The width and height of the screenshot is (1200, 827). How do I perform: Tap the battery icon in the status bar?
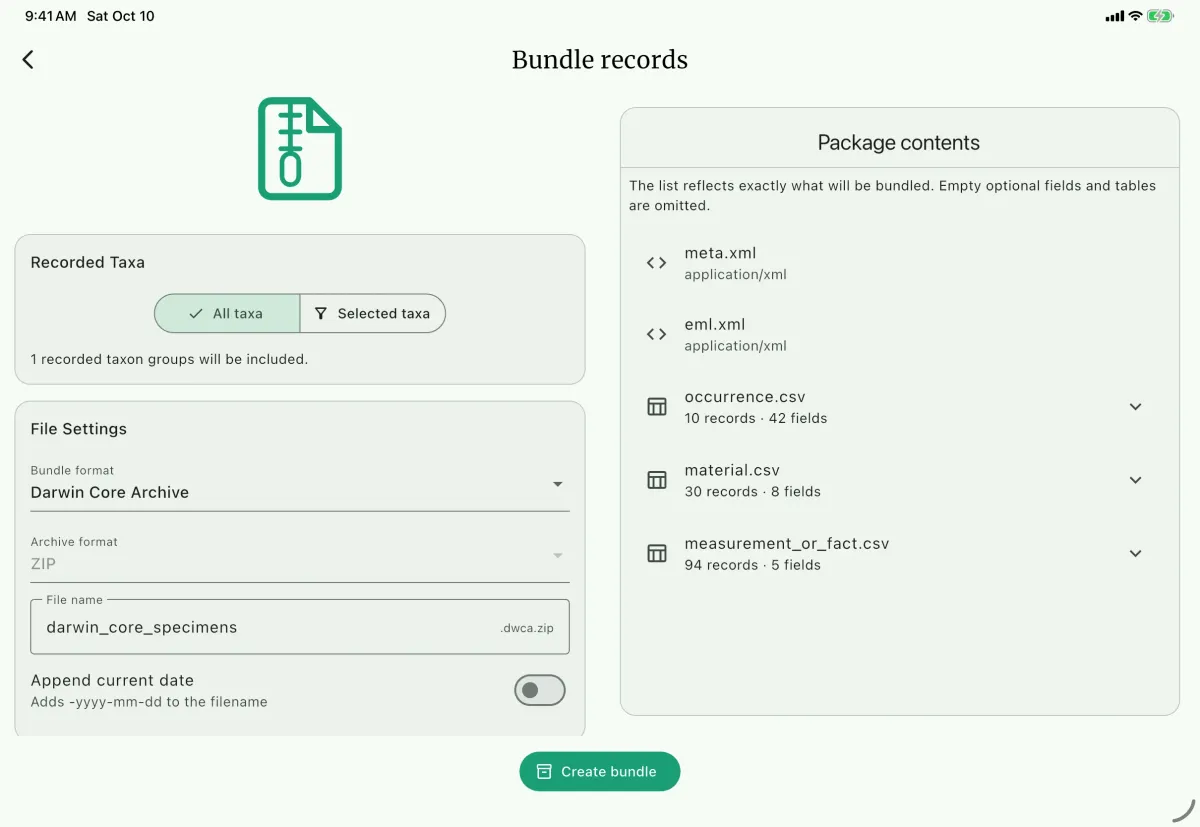click(x=1160, y=16)
